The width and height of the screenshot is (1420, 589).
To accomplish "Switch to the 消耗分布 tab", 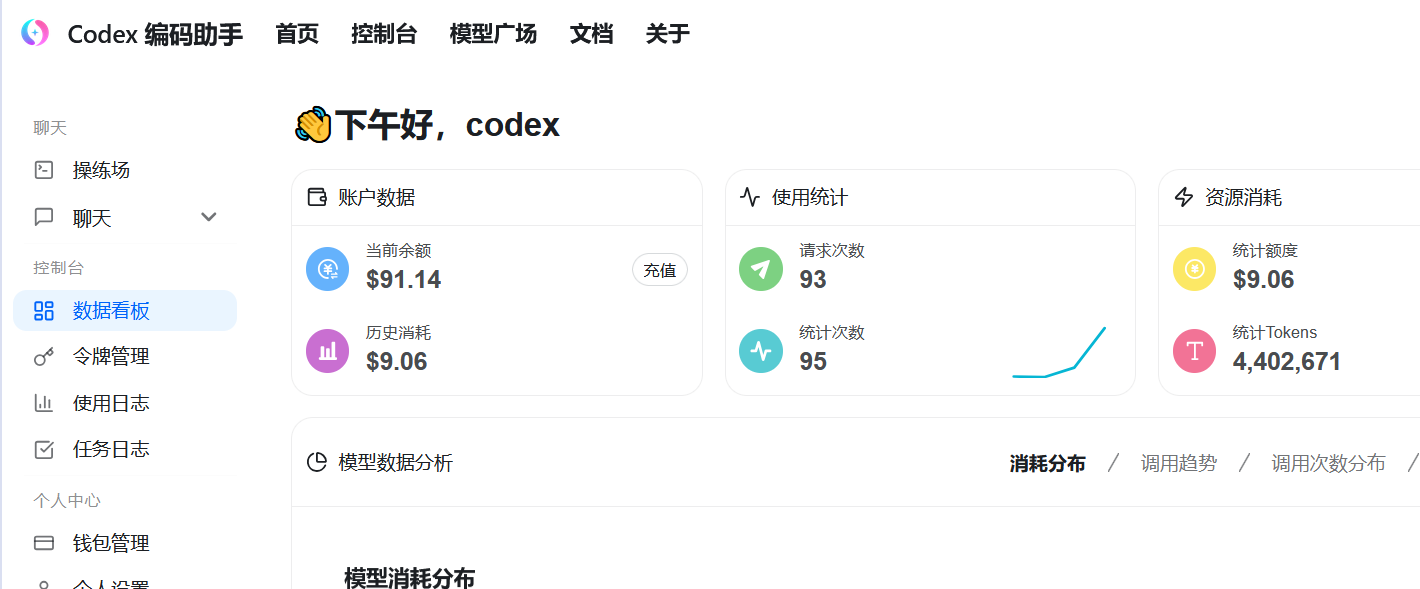I will click(1047, 463).
